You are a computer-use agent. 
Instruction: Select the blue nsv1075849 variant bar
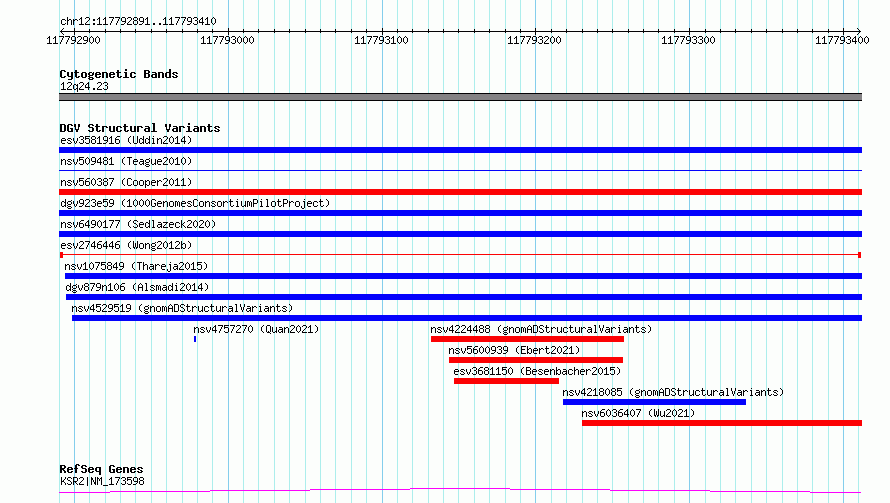463,276
